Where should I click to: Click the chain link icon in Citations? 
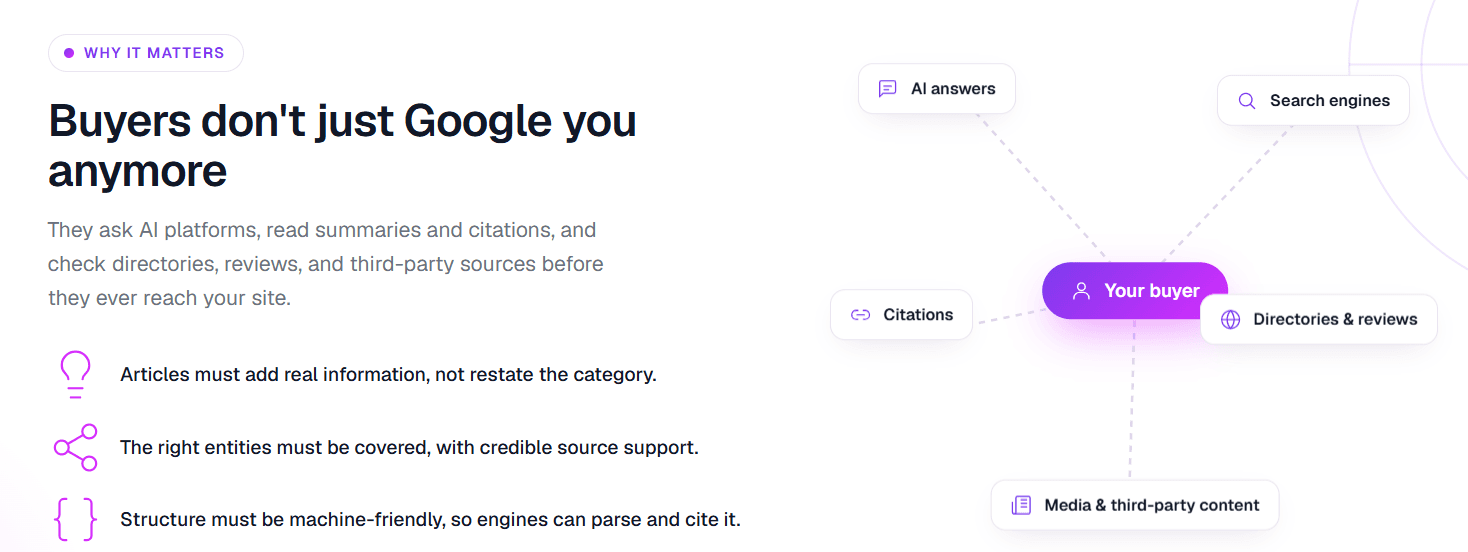point(860,315)
